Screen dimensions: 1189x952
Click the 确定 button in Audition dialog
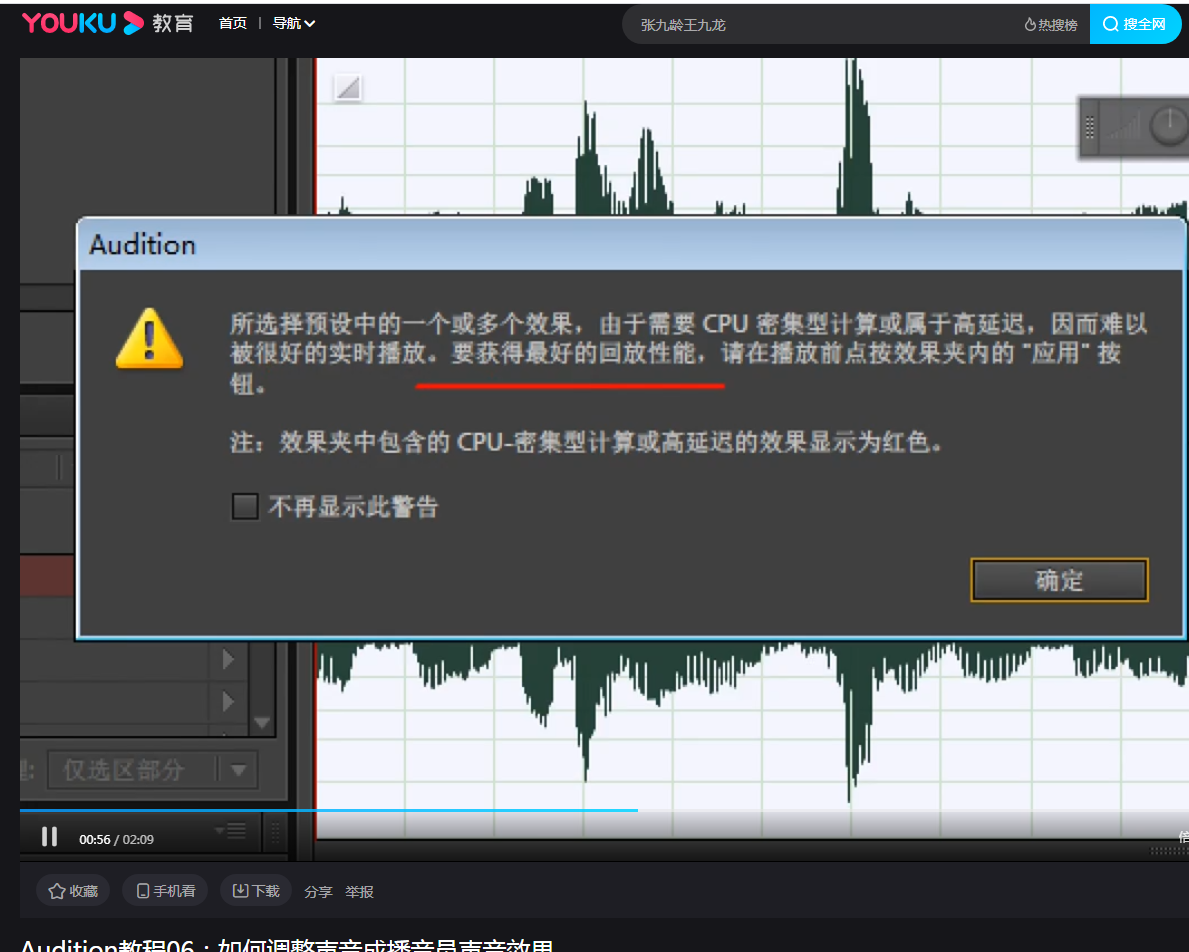coord(1059,580)
